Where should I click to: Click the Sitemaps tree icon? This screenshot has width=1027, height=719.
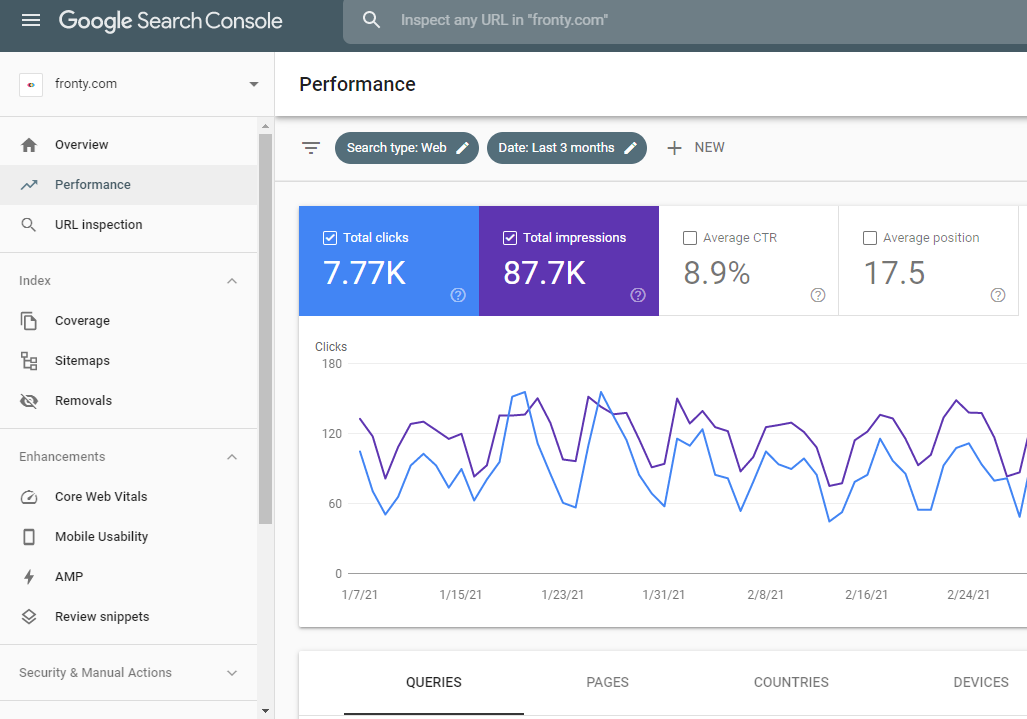(29, 361)
